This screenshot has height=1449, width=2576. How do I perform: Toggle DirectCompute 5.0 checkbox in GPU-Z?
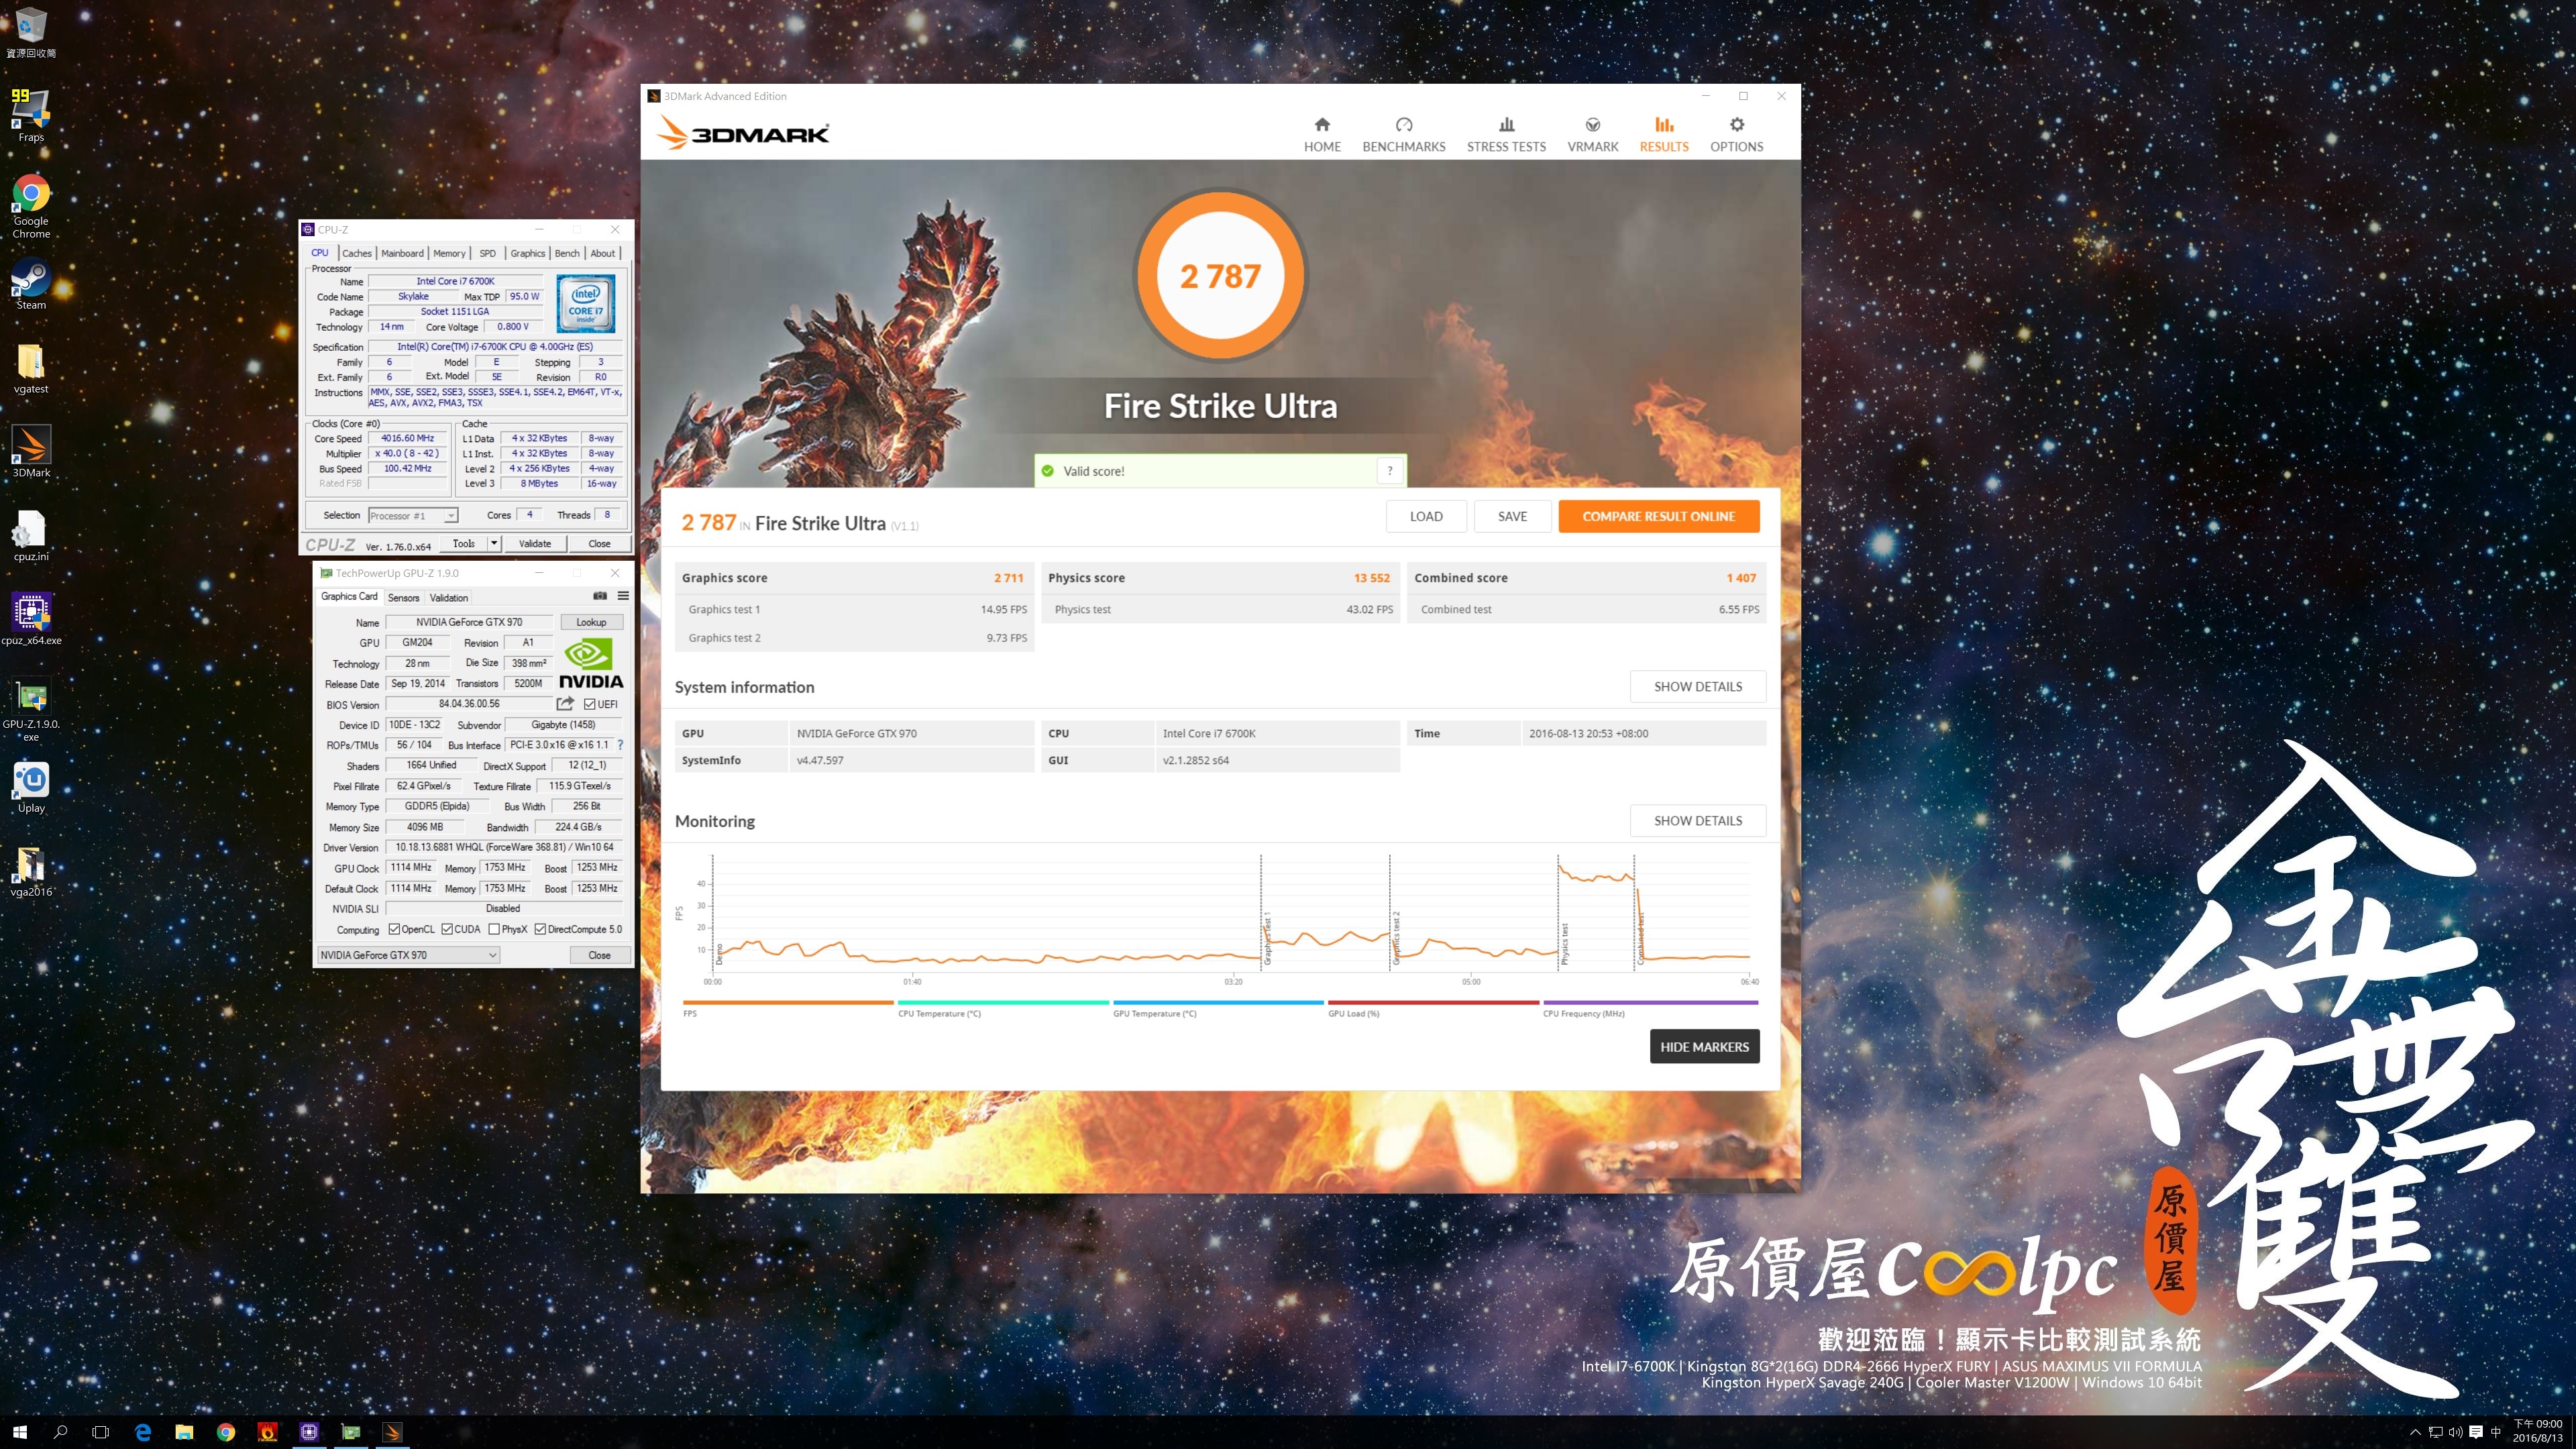(x=540, y=929)
